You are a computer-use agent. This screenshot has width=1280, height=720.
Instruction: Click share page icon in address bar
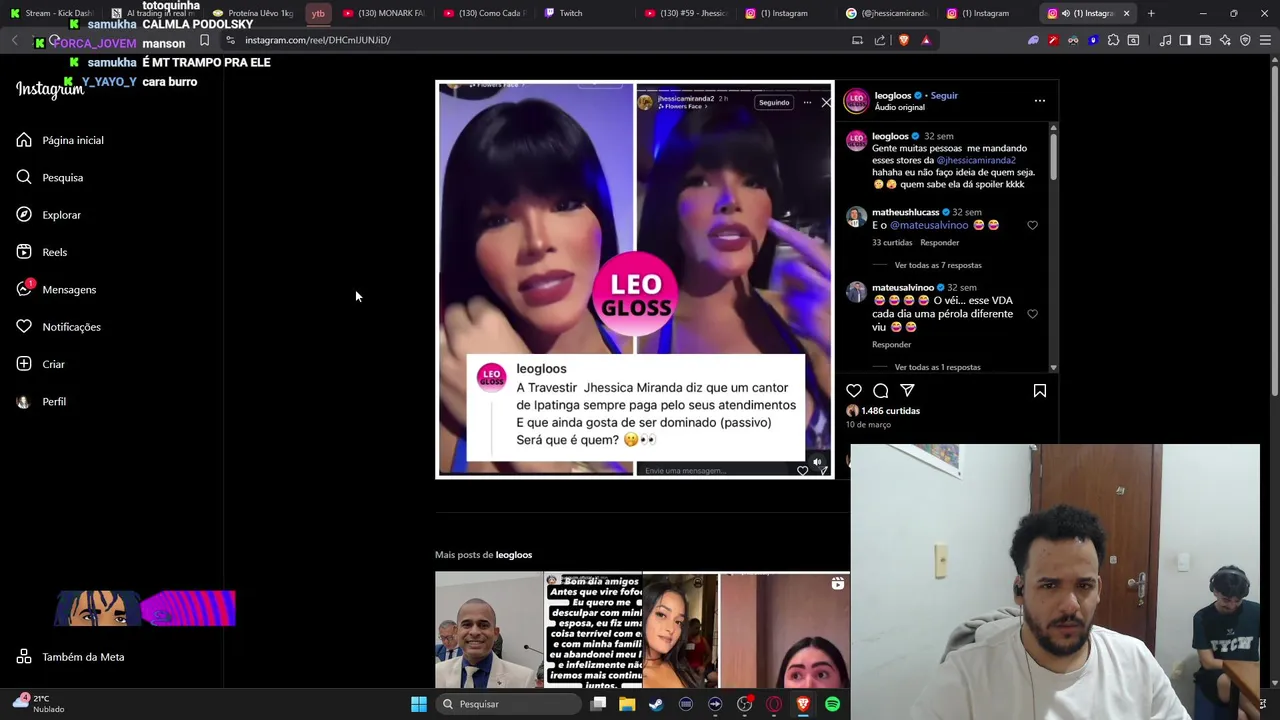point(880,40)
